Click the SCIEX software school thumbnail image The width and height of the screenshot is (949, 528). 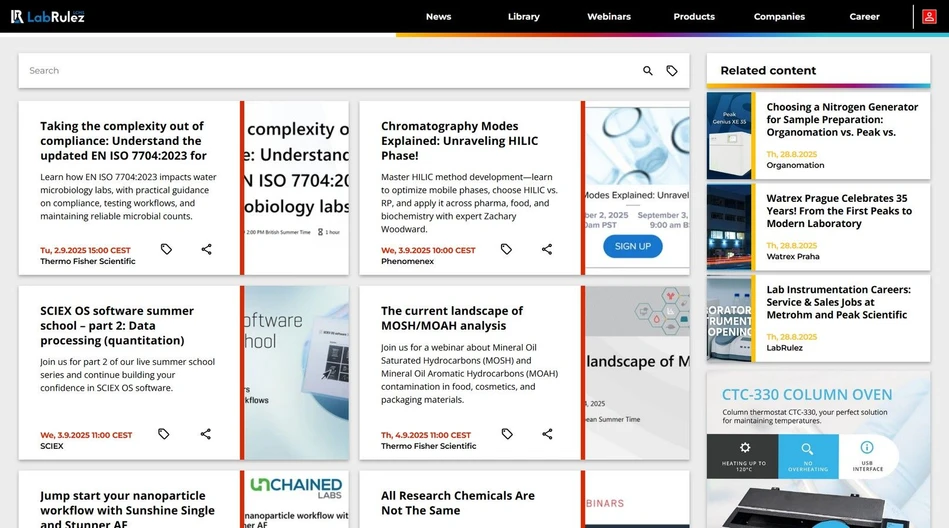click(297, 372)
